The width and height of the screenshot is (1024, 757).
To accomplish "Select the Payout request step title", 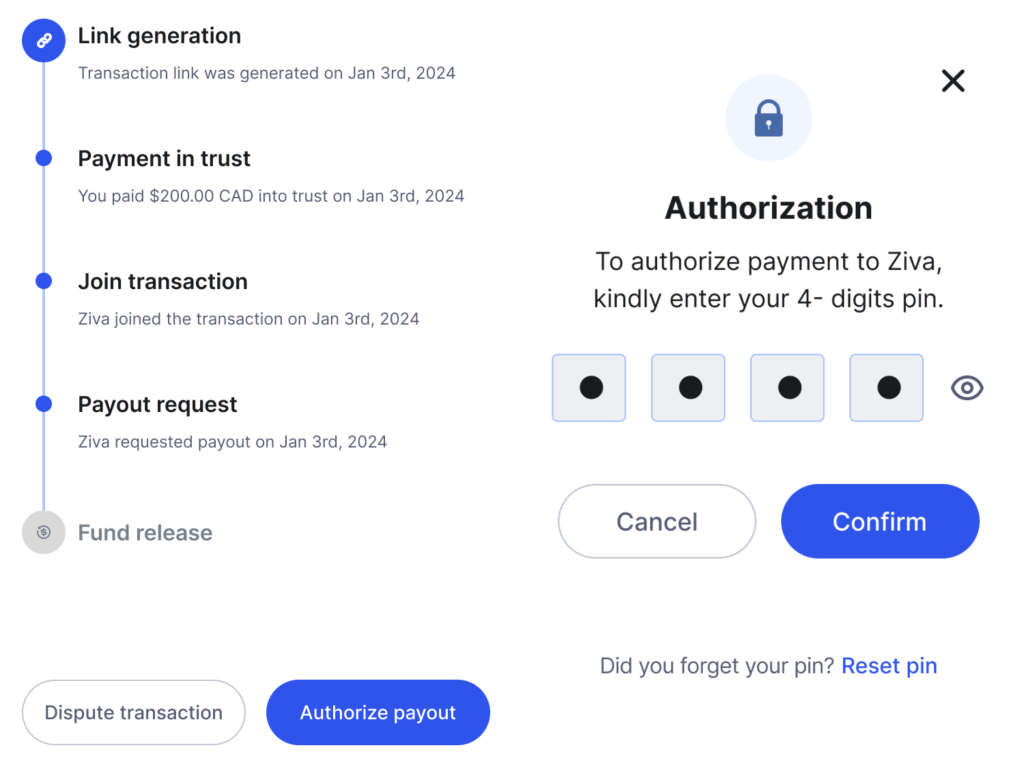I will (157, 405).
